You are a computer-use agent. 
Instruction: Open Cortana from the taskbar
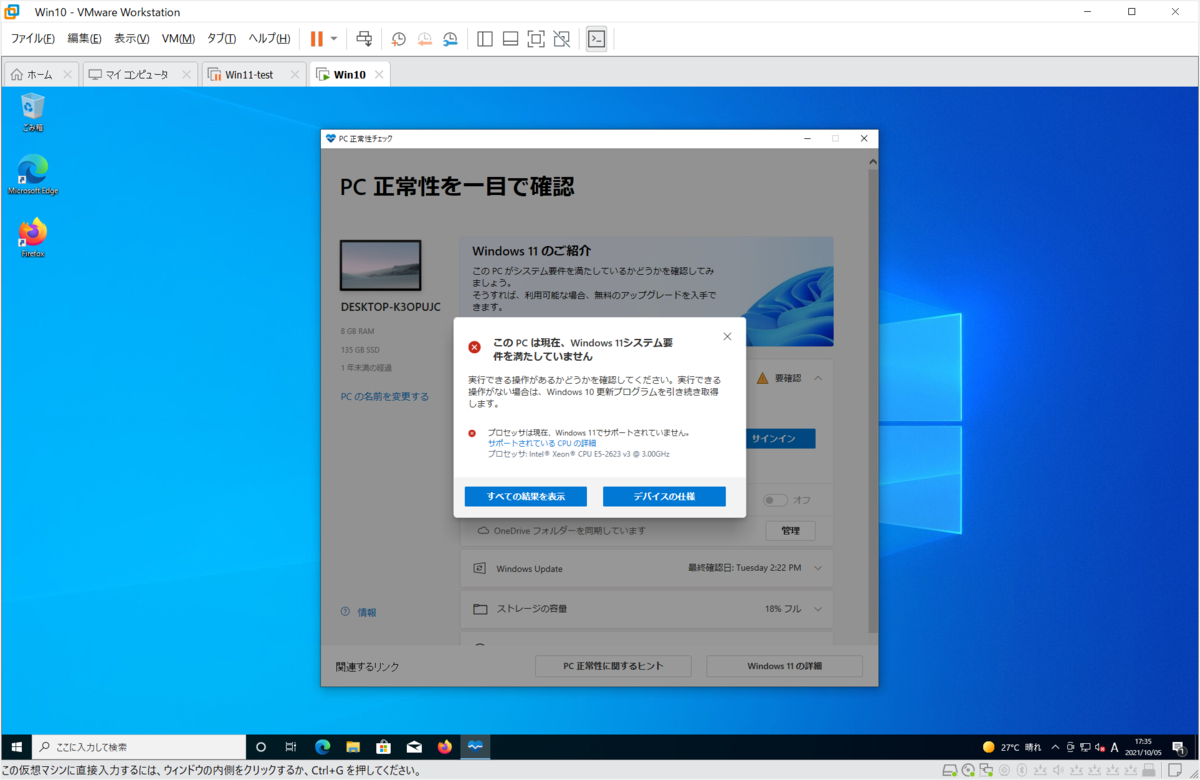pyautogui.click(x=261, y=747)
